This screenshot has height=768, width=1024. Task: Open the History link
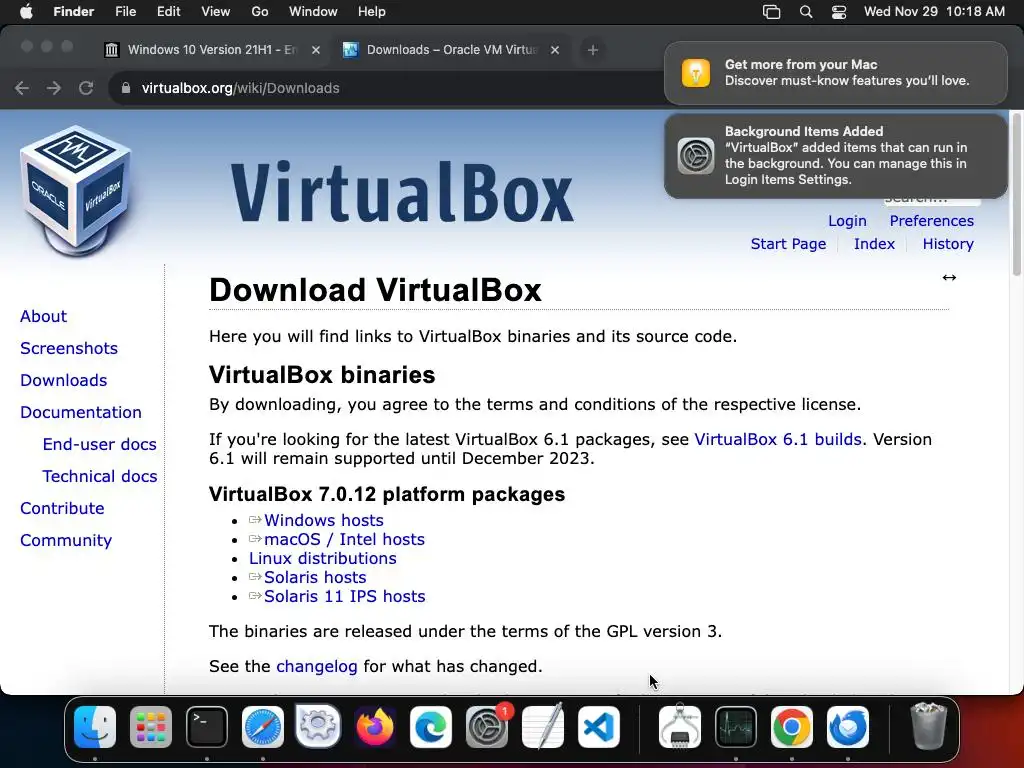point(948,244)
